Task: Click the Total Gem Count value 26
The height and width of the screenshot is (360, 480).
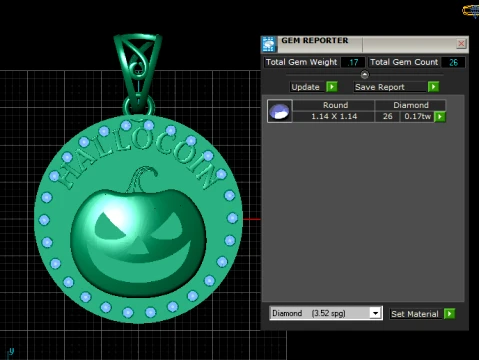Action: 453,62
